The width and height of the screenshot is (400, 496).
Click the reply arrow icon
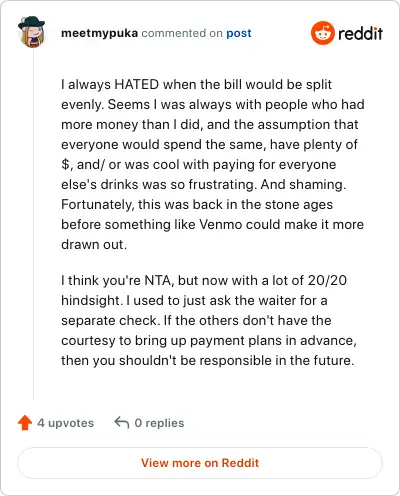[x=122, y=422]
